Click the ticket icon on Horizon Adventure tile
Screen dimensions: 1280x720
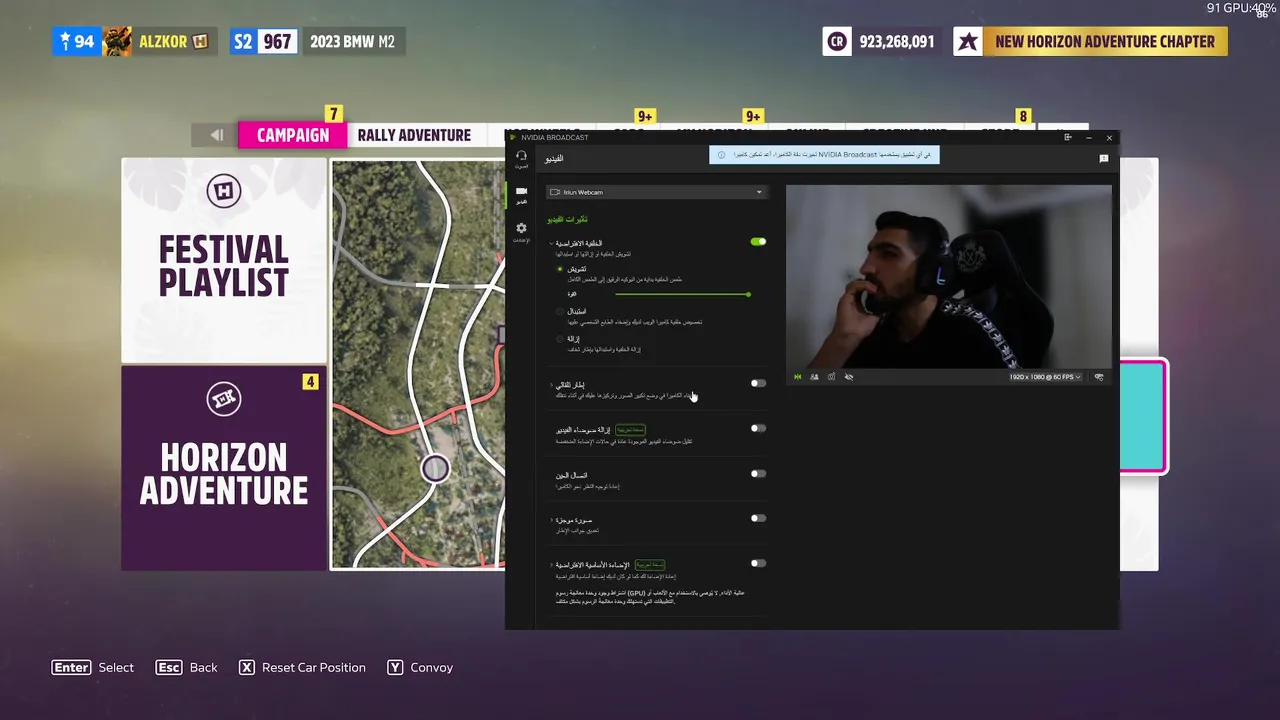(x=224, y=399)
